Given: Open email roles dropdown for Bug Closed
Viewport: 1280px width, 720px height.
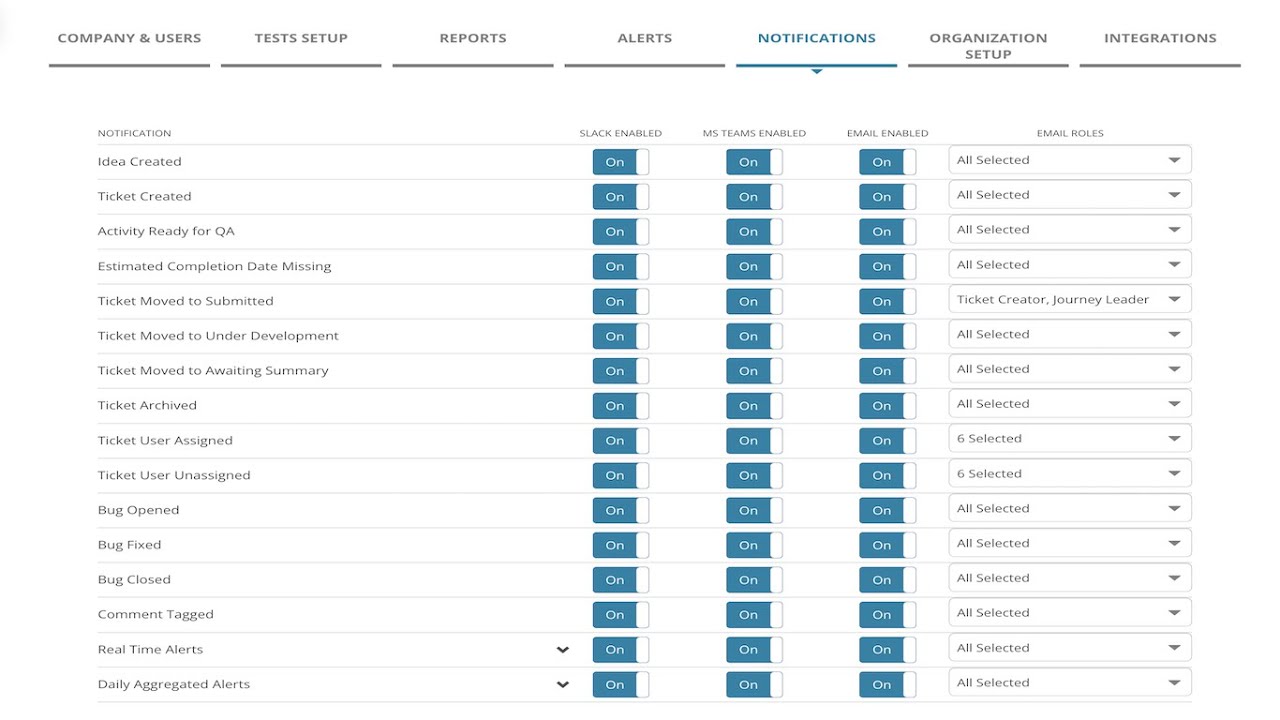Looking at the screenshot, I should tap(1070, 578).
